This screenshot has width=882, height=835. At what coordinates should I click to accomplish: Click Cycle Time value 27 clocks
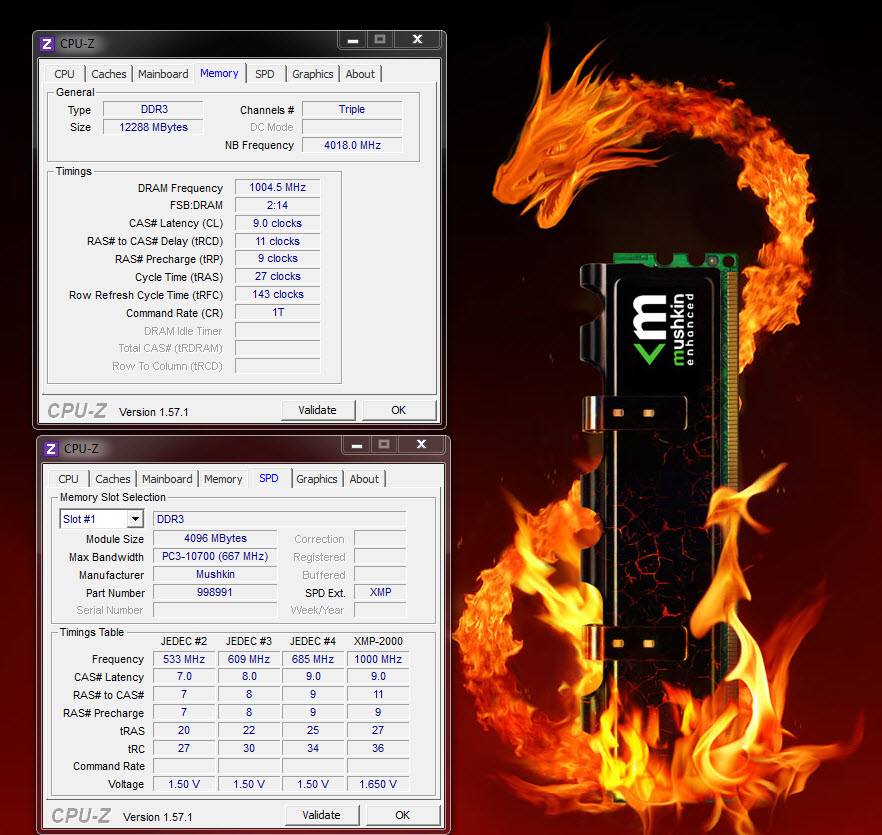(x=277, y=276)
